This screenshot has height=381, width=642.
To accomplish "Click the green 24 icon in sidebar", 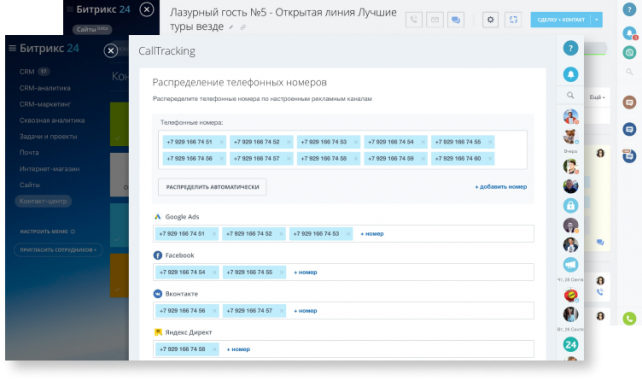I will tap(570, 345).
